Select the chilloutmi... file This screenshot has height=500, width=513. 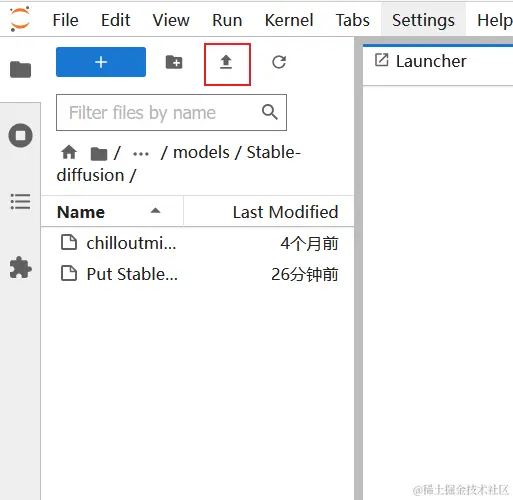(198, 243)
